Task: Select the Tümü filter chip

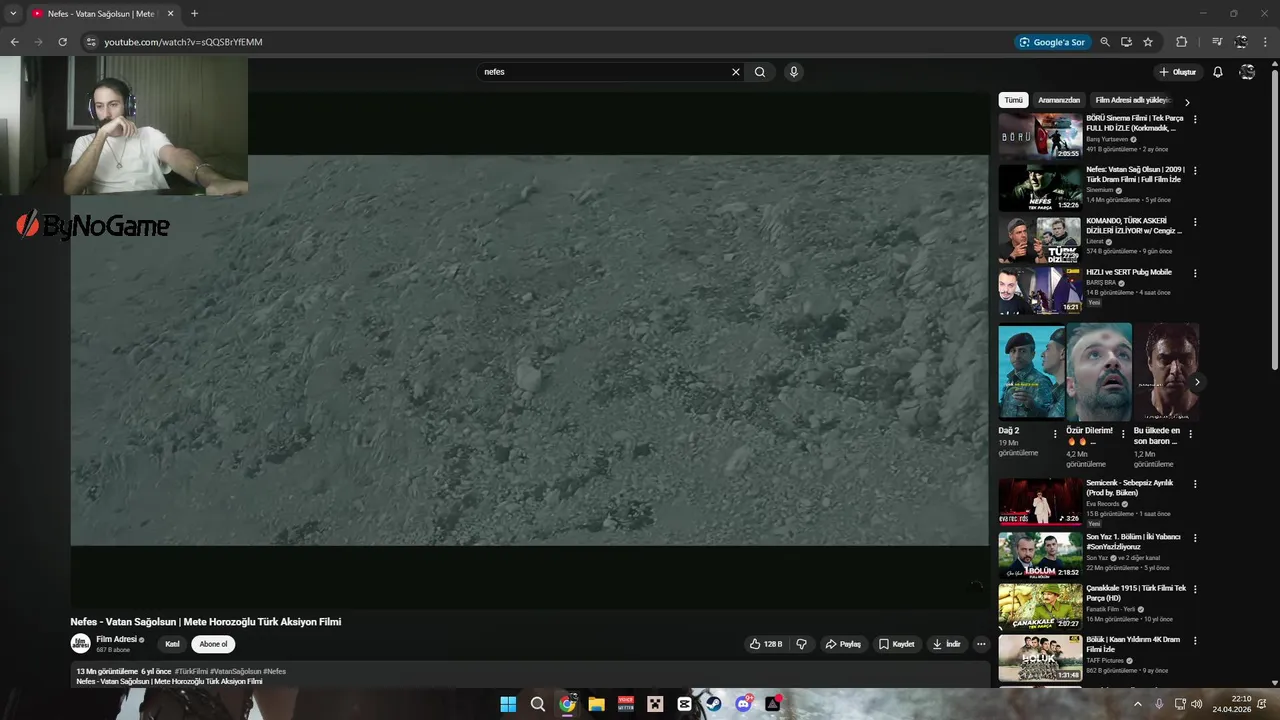Action: click(1014, 100)
